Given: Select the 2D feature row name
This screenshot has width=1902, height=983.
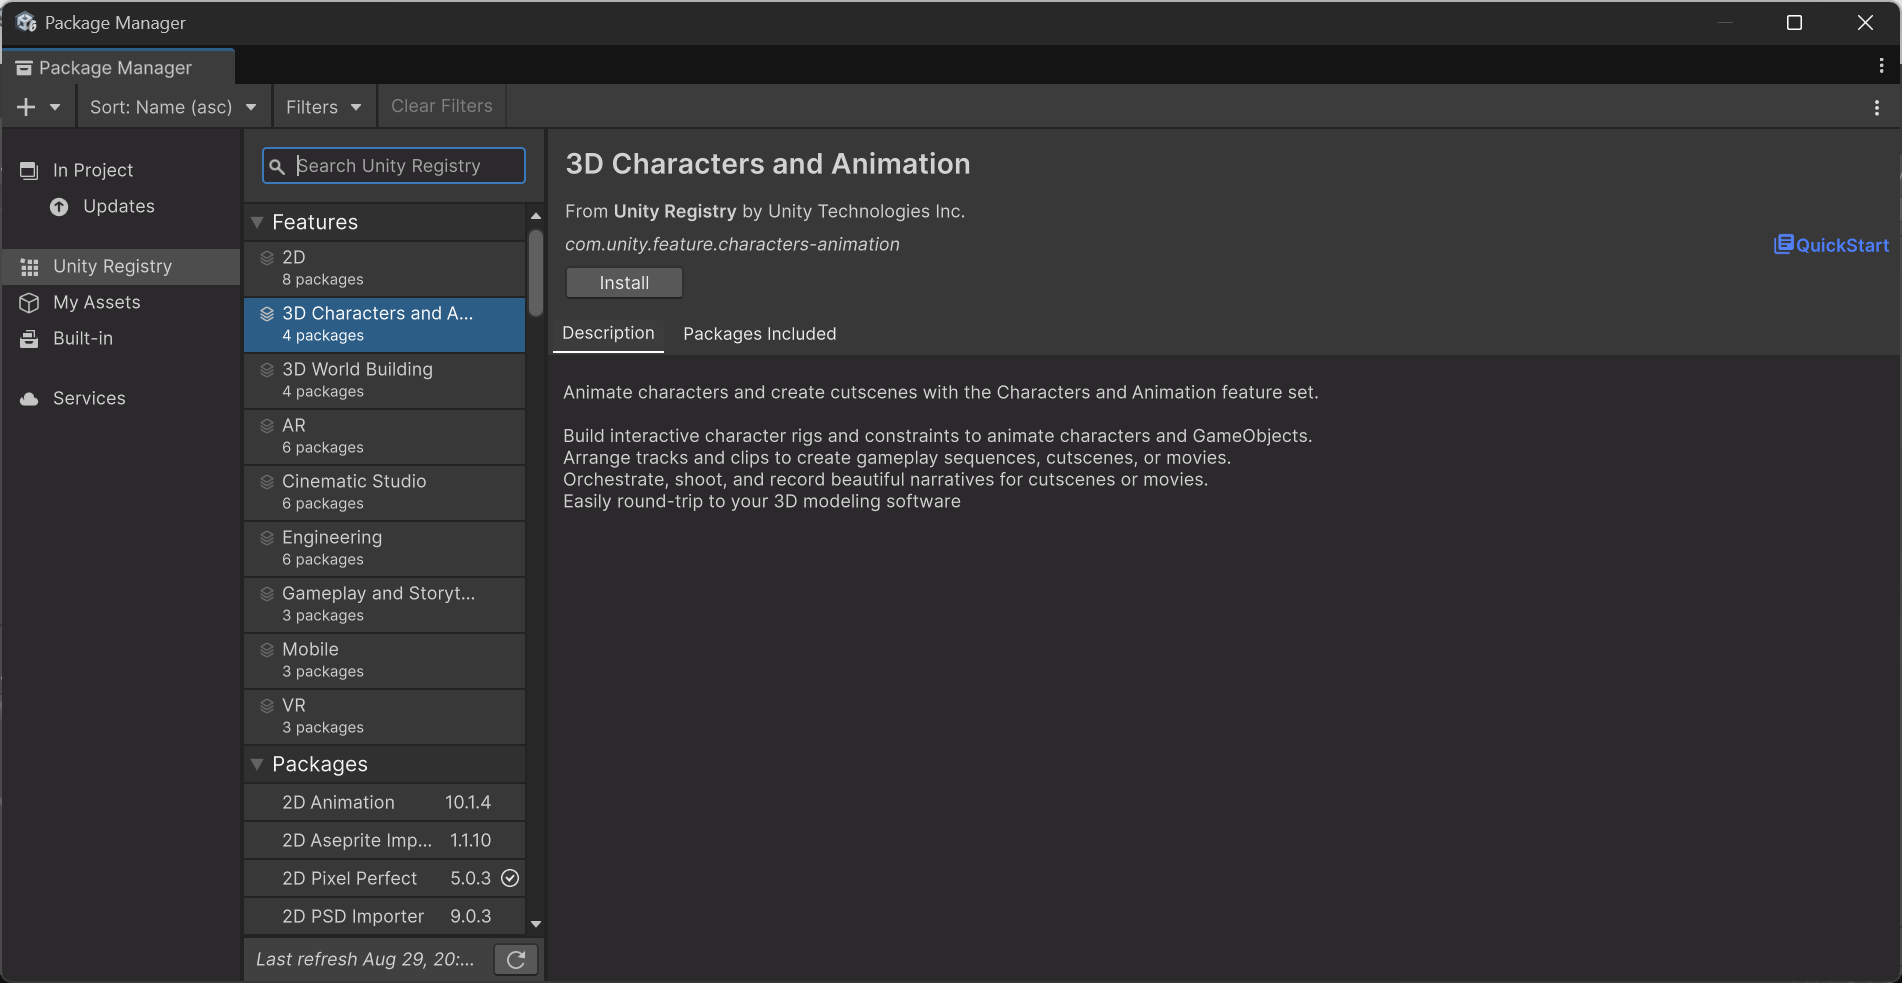Looking at the screenshot, I should pyautogui.click(x=294, y=257).
